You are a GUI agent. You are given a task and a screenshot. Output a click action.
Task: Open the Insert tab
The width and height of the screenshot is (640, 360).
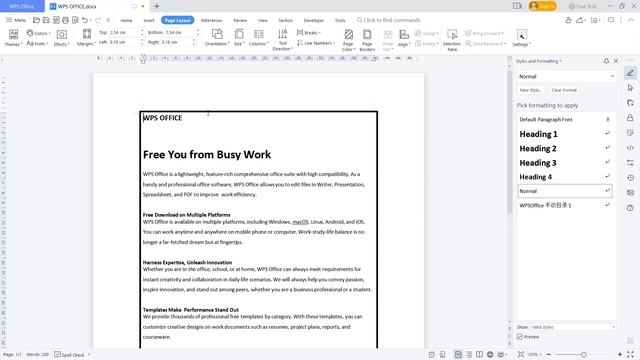149,20
